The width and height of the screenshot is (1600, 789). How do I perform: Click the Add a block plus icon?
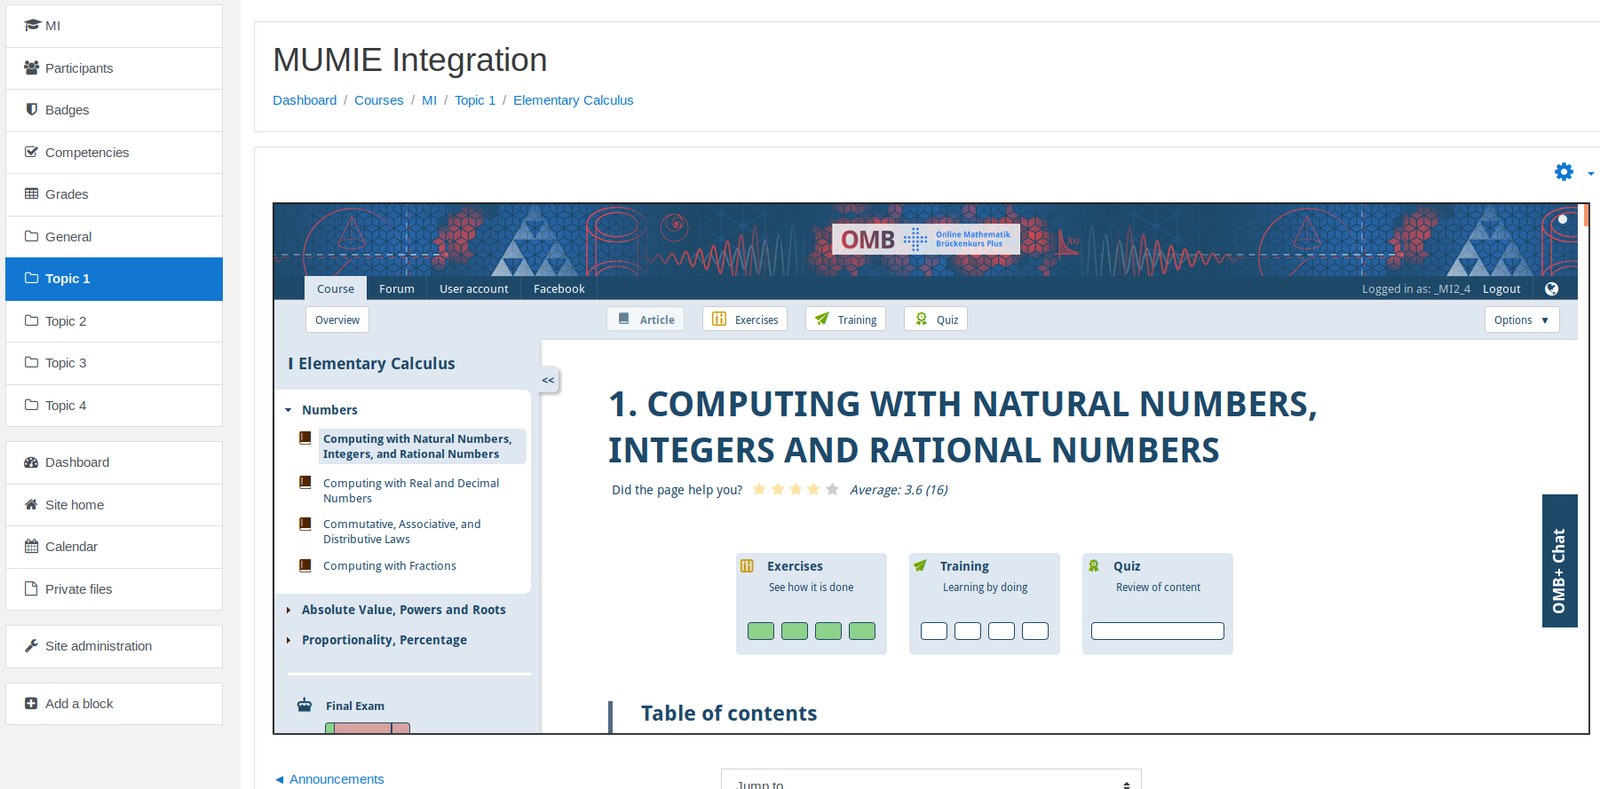coord(32,704)
